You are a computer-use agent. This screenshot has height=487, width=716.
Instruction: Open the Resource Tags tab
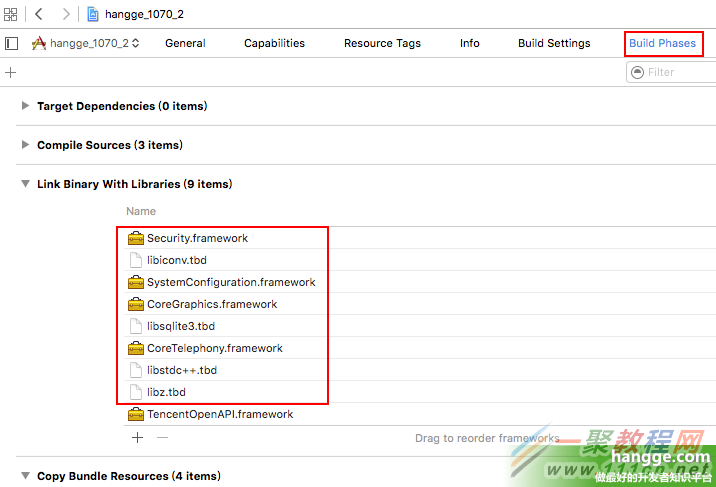382,43
